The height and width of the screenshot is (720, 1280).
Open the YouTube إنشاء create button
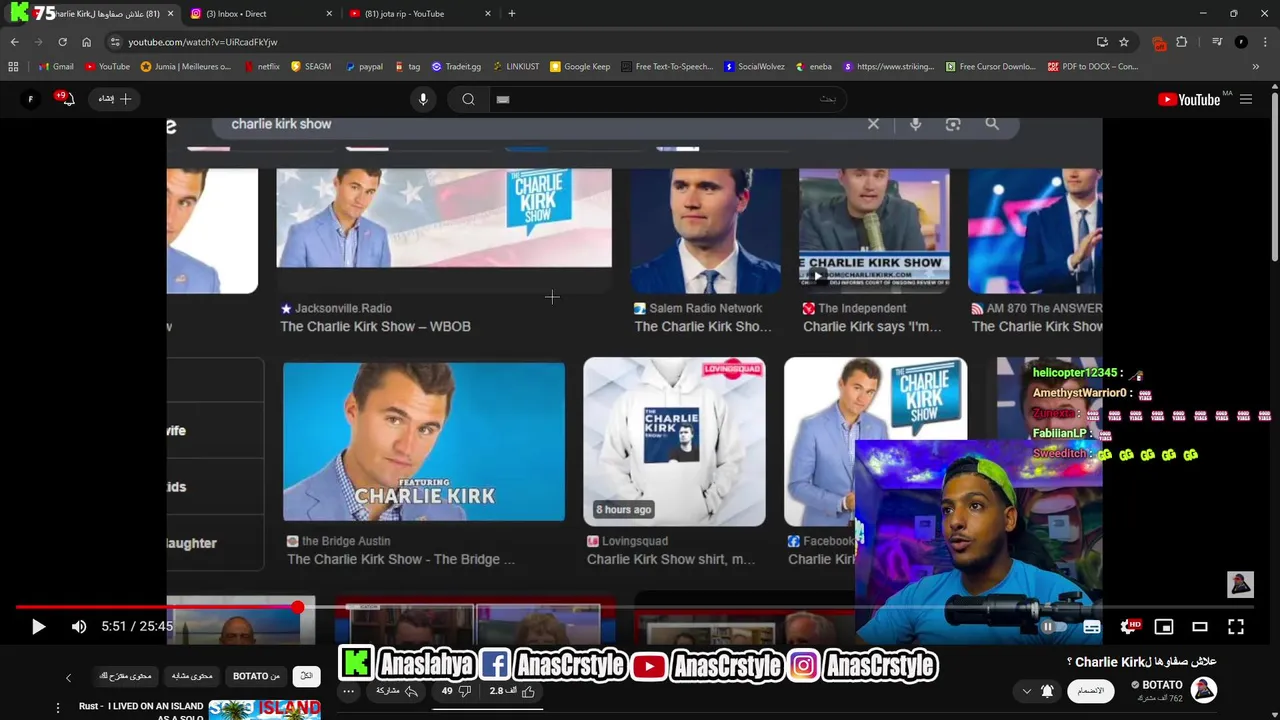[115, 99]
